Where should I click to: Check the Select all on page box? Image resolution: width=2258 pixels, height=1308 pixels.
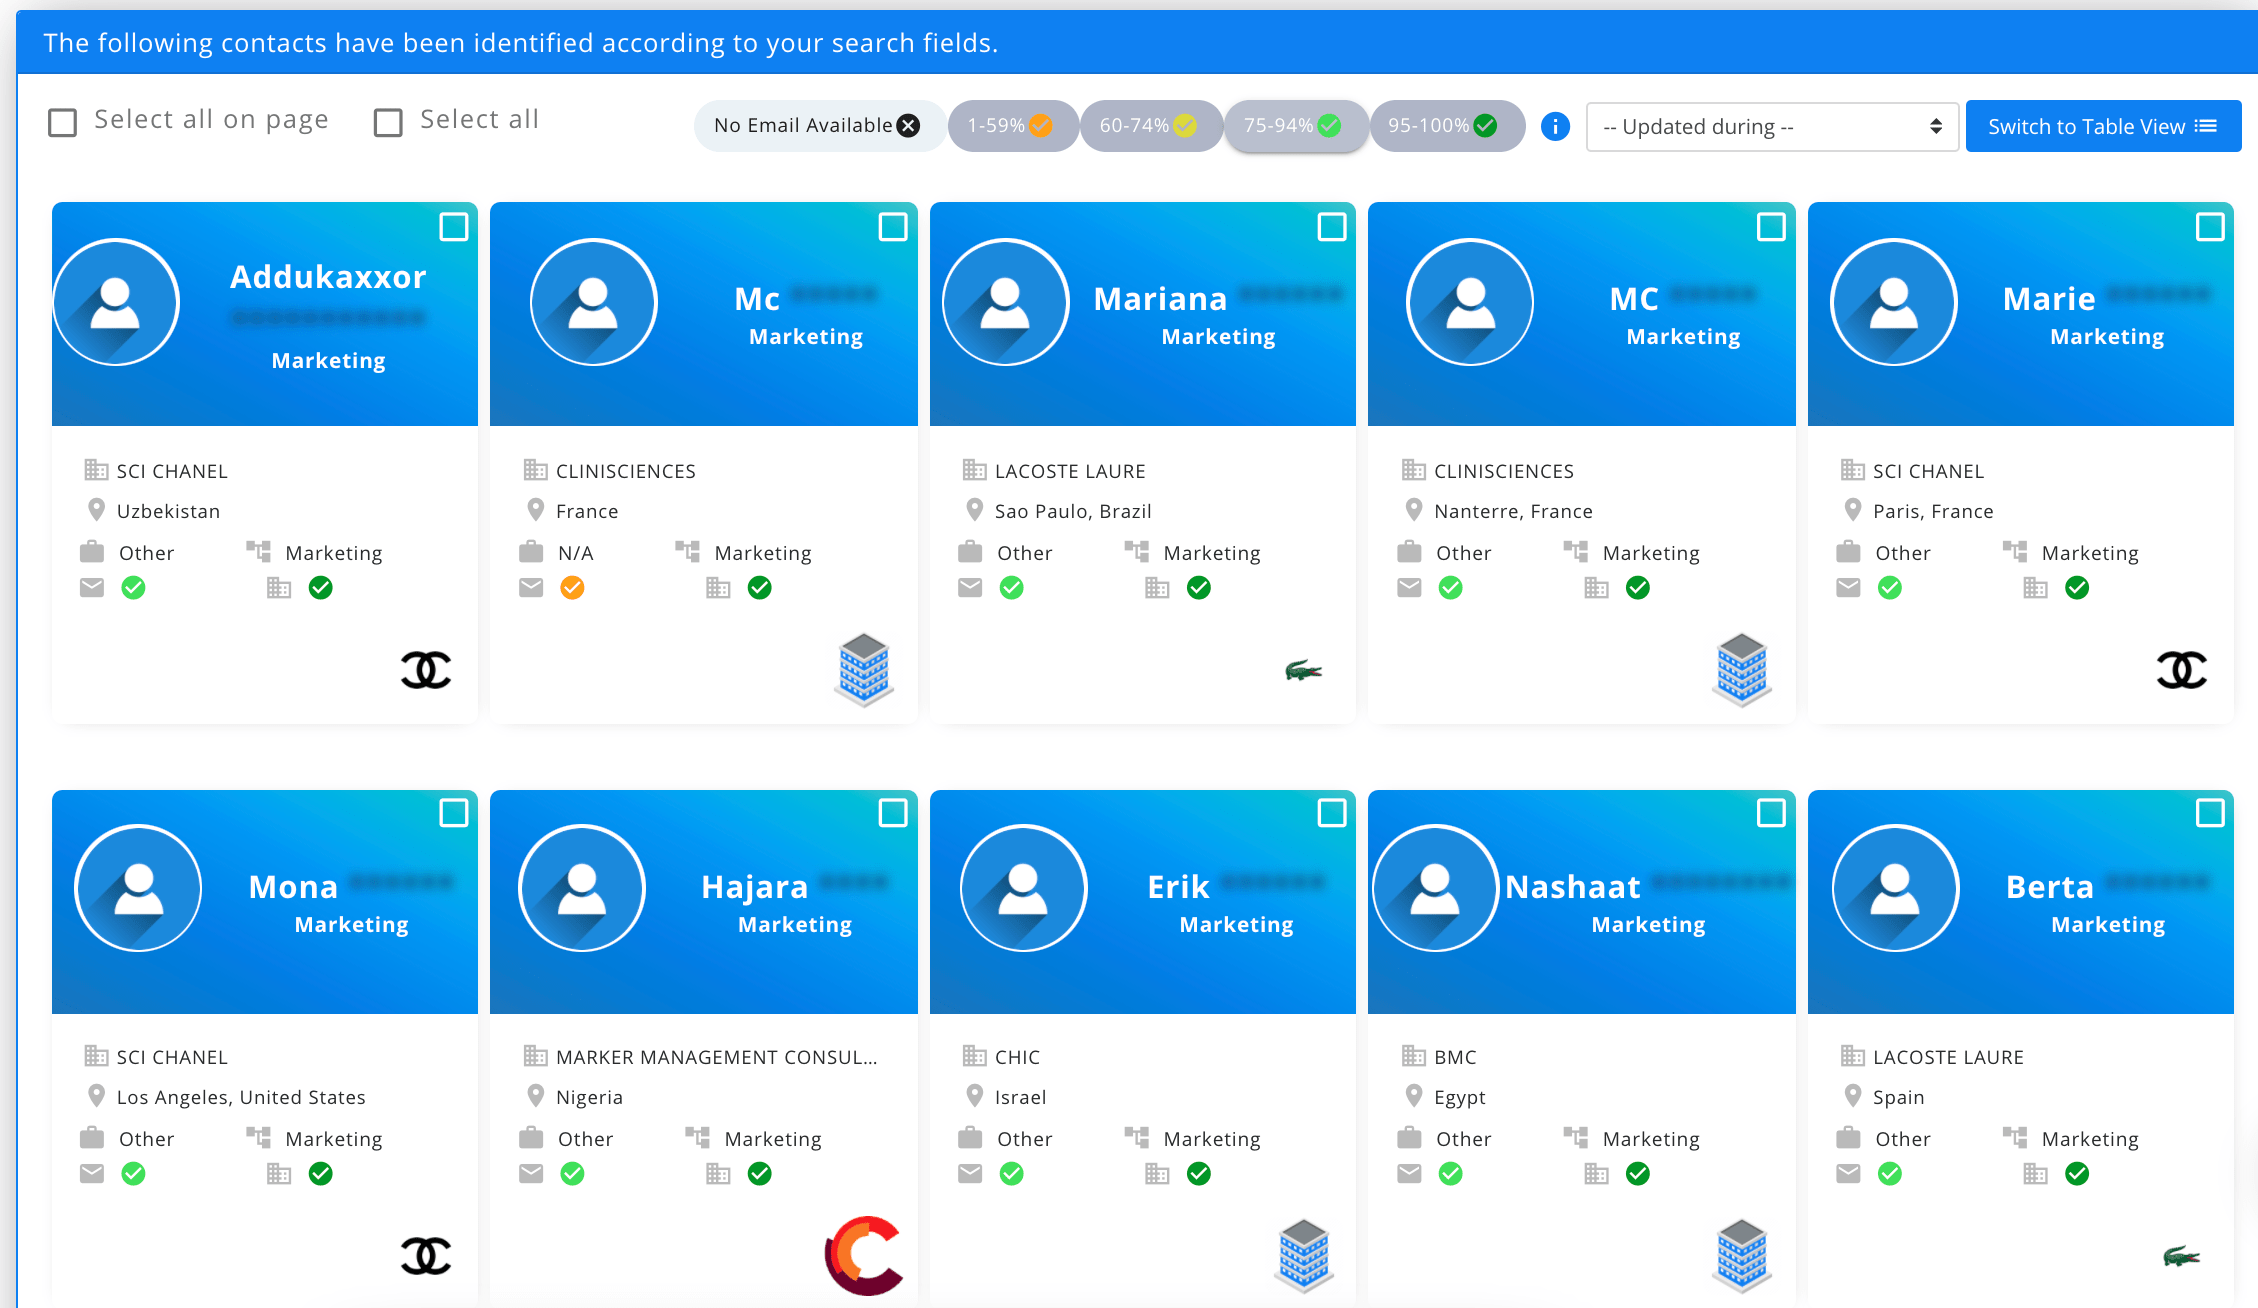coord(63,122)
